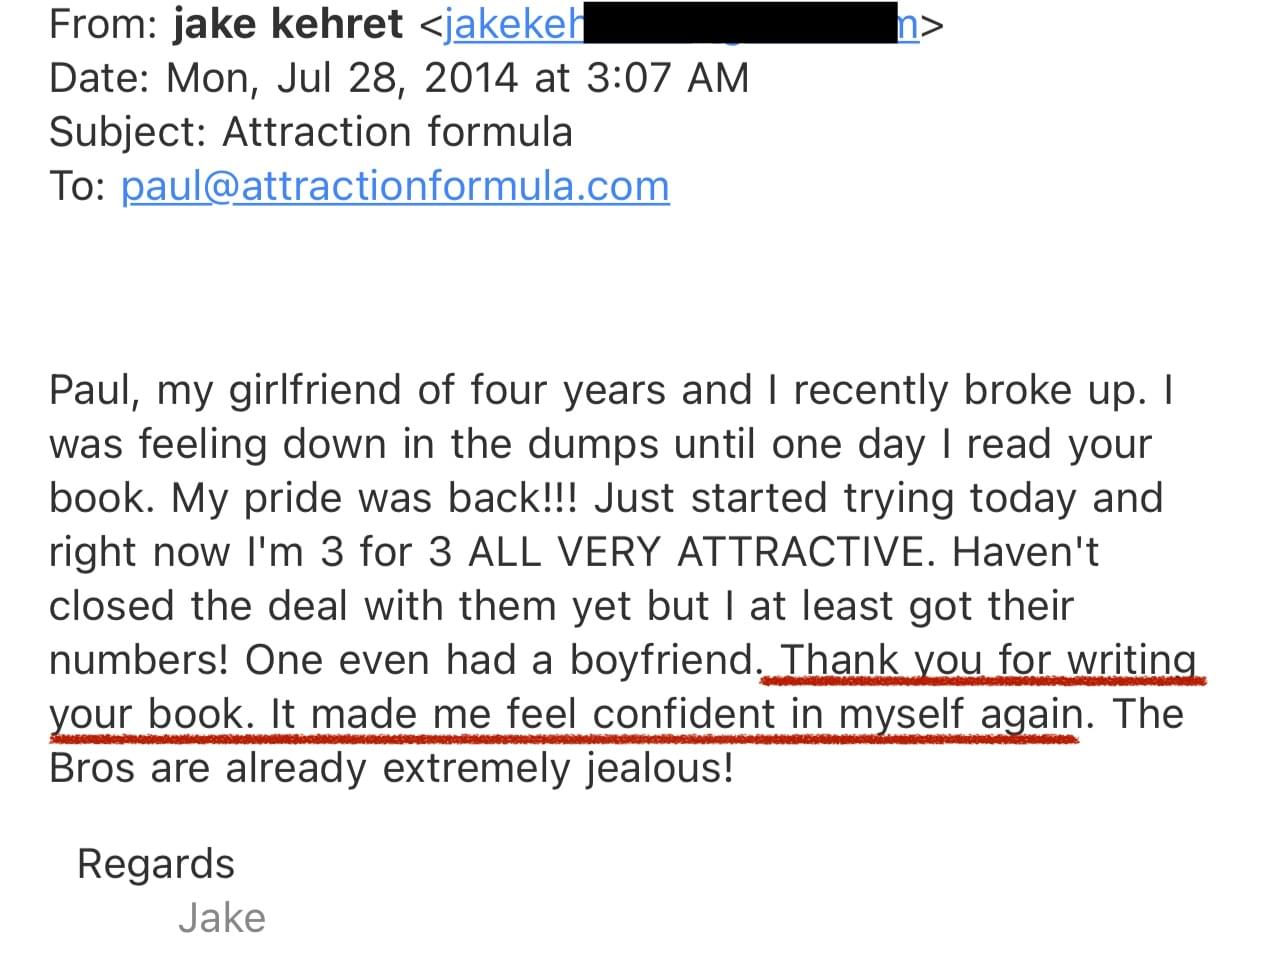Click the Subject: label
The height and width of the screenshot is (954, 1284).
coord(128,132)
